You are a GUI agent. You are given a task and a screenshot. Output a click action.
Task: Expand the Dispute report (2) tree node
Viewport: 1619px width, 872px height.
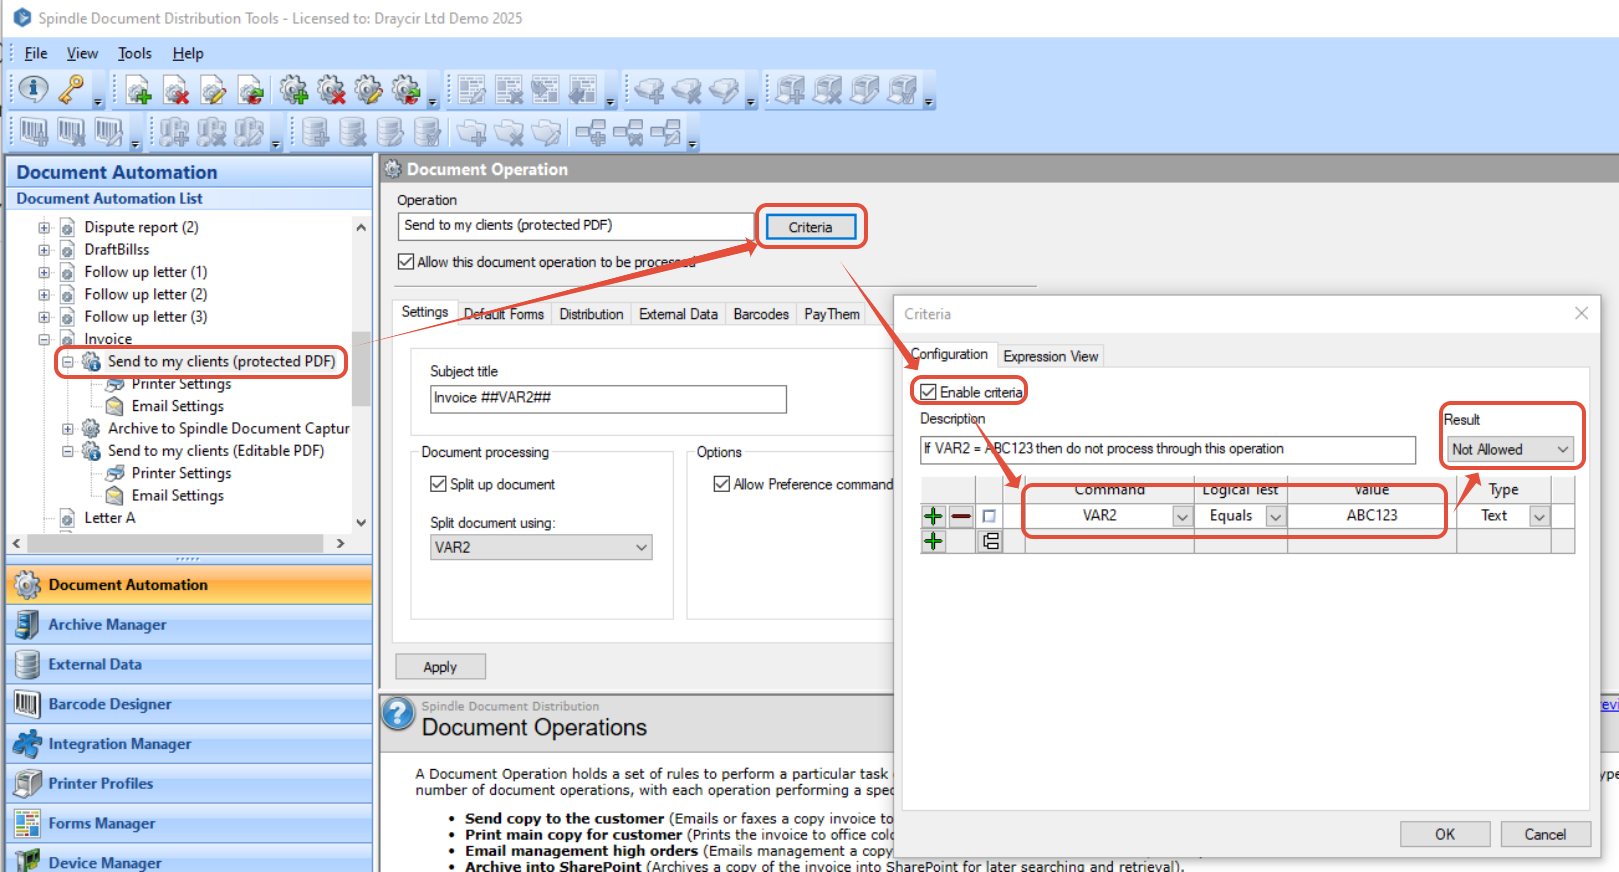[x=44, y=228]
